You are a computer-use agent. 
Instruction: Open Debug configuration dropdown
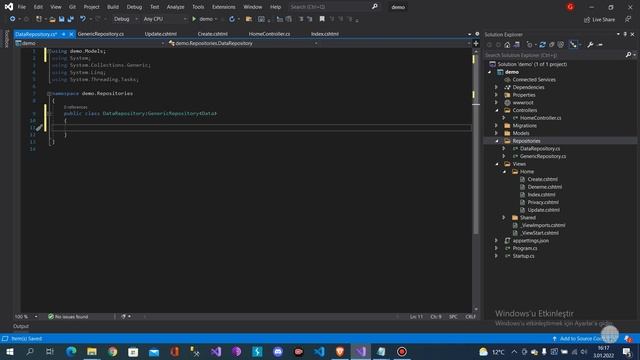coord(125,19)
